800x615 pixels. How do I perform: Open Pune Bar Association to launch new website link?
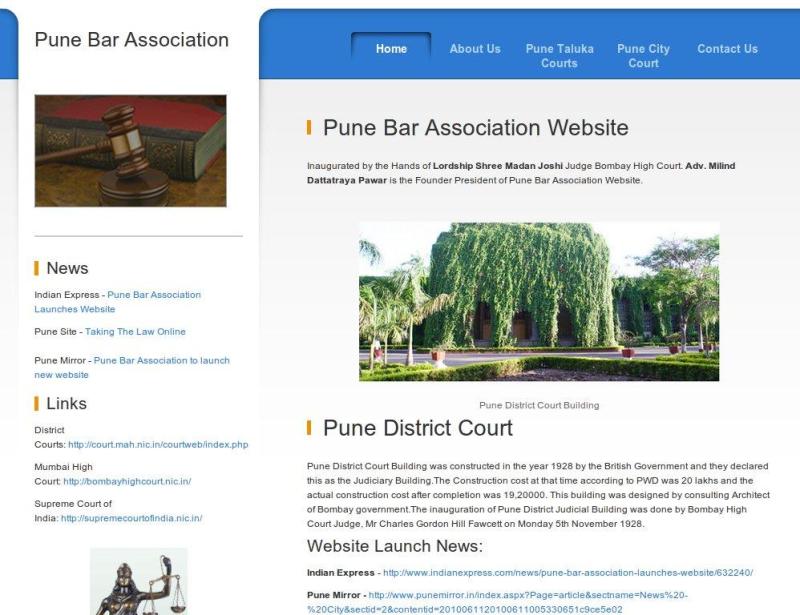tap(132, 367)
